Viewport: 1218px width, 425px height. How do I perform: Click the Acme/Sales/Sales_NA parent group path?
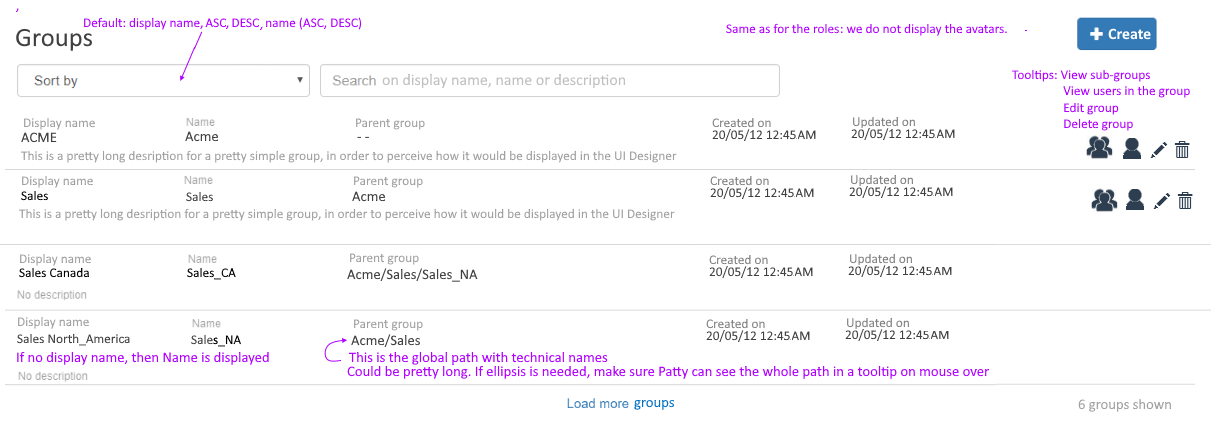[x=412, y=274]
